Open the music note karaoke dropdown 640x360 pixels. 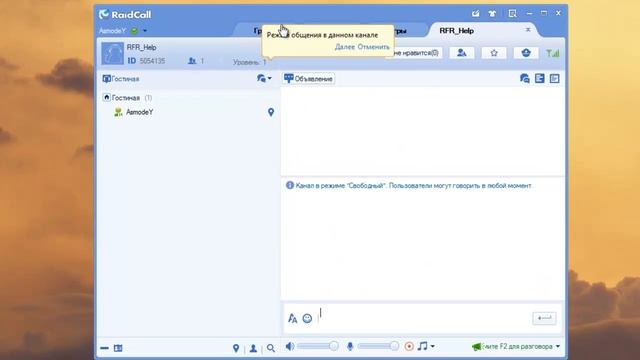tap(426, 346)
